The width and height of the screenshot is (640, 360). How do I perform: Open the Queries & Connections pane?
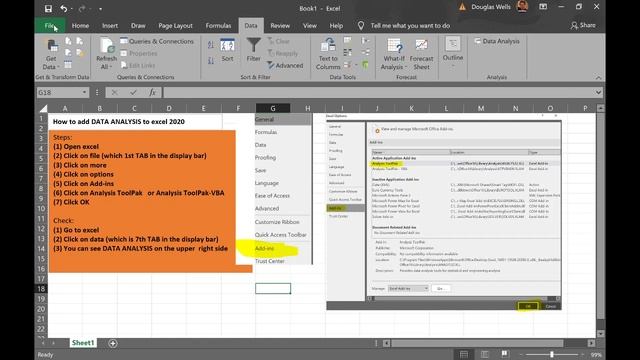tap(157, 41)
